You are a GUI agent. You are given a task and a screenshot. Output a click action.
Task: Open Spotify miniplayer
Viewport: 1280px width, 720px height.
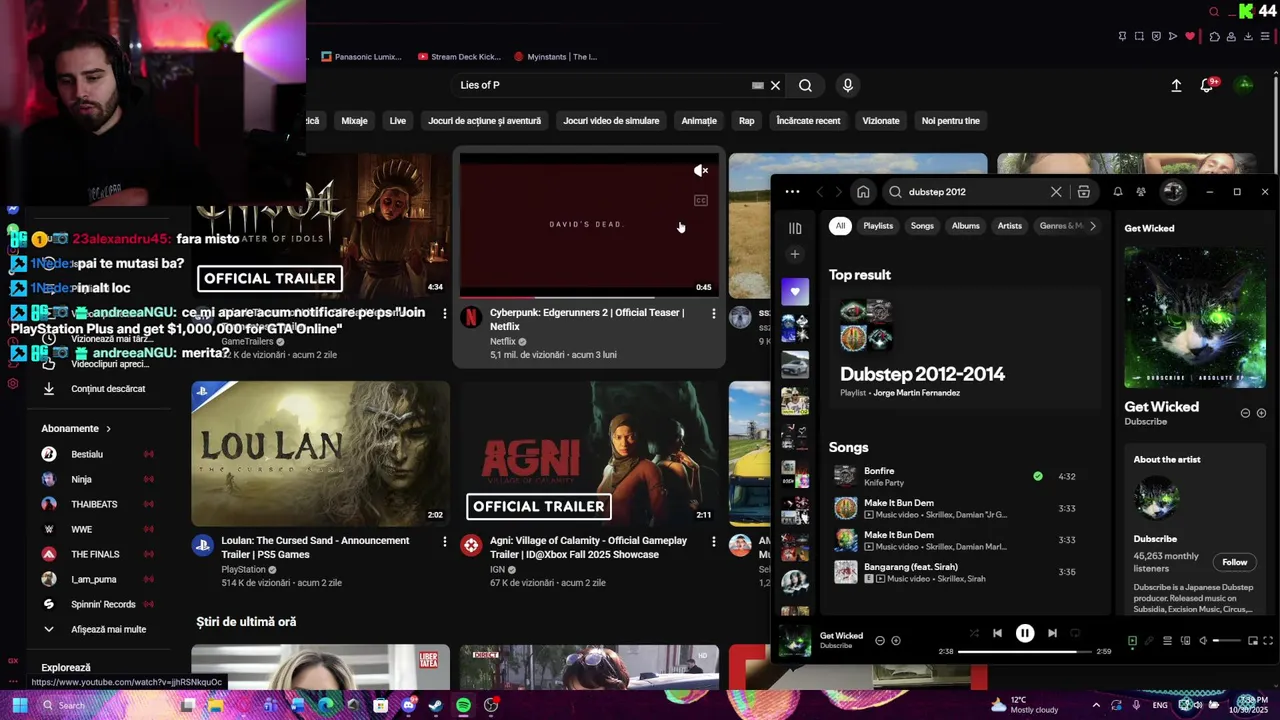pos(1253,641)
